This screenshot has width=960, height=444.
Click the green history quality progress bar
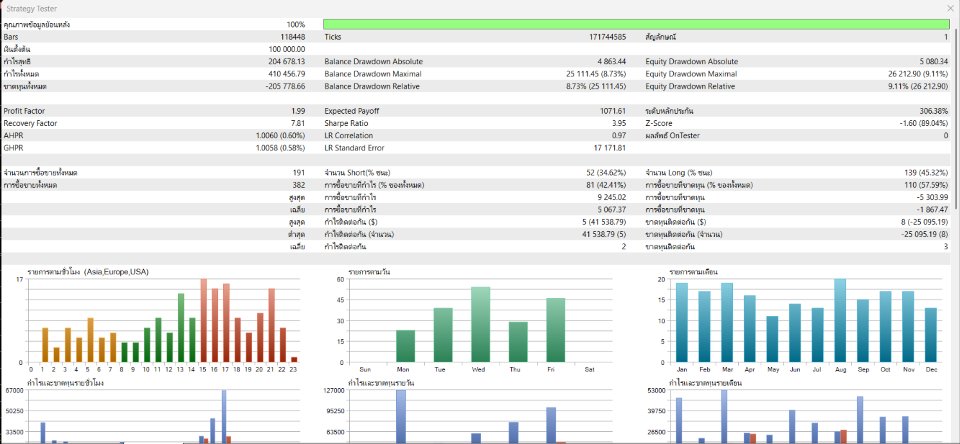tap(637, 24)
